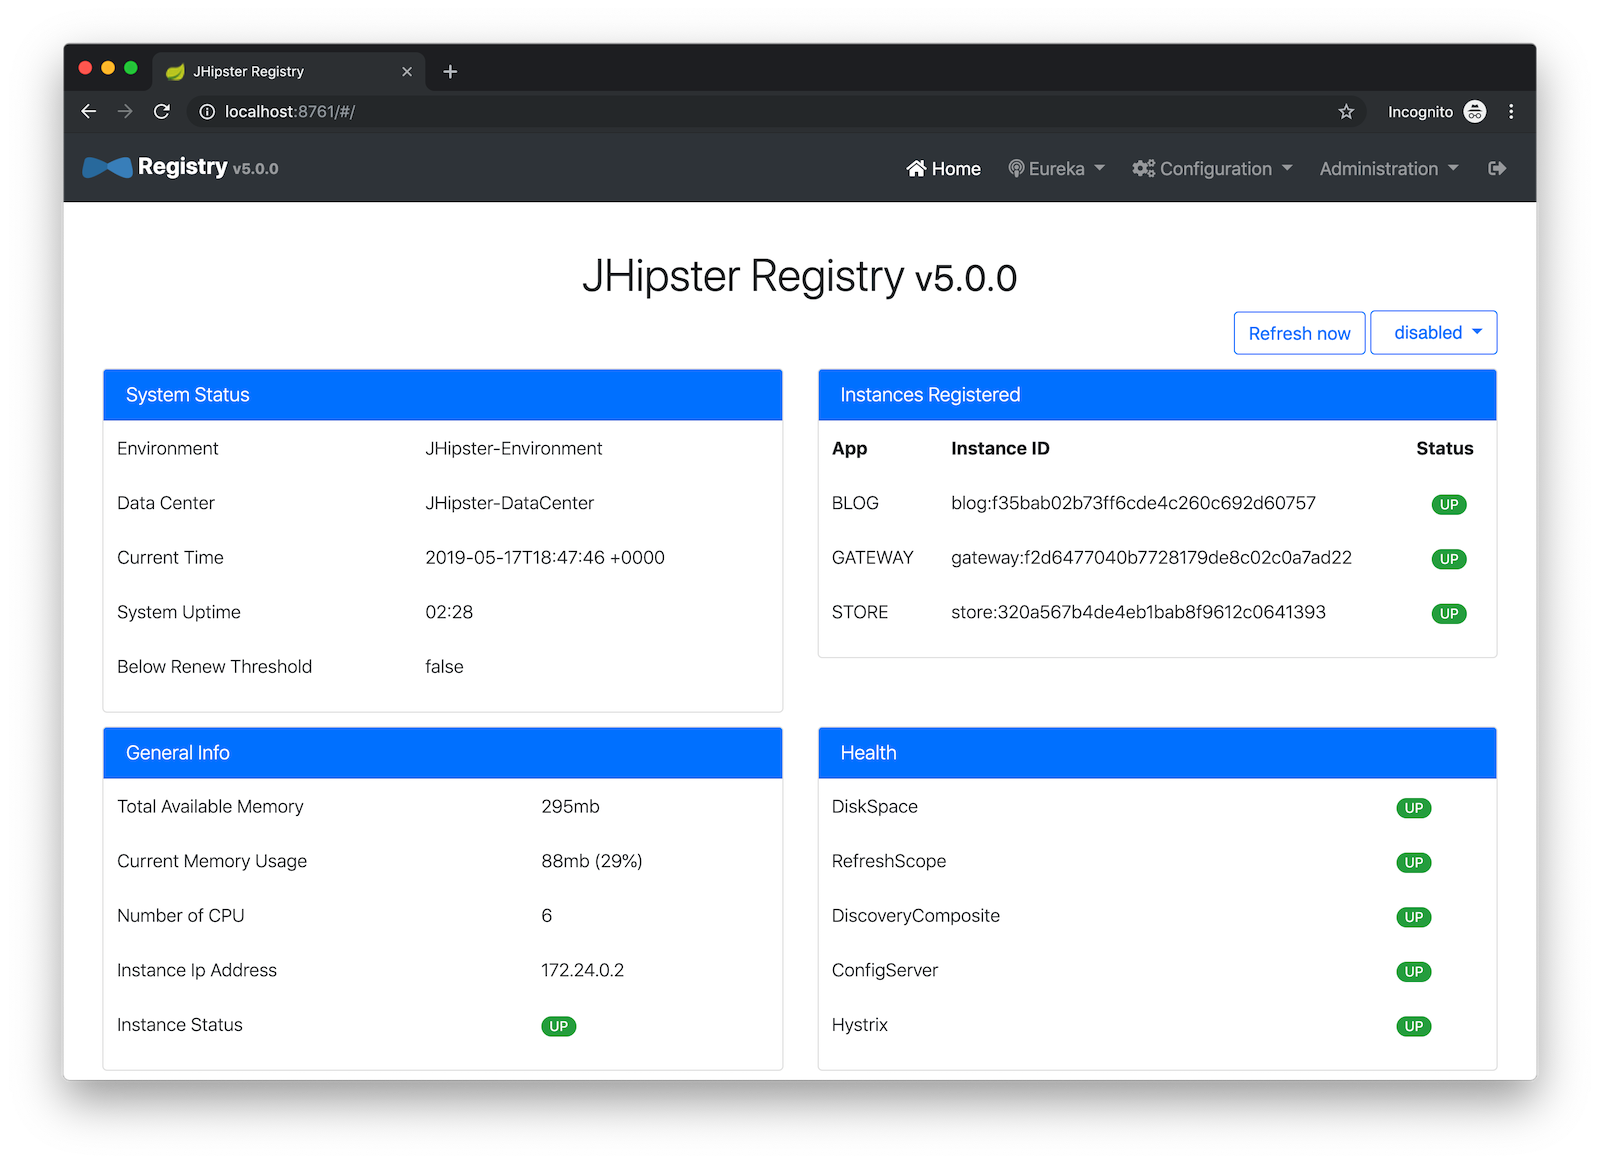Open a new tab with plus icon
This screenshot has width=1600, height=1164.
[450, 72]
